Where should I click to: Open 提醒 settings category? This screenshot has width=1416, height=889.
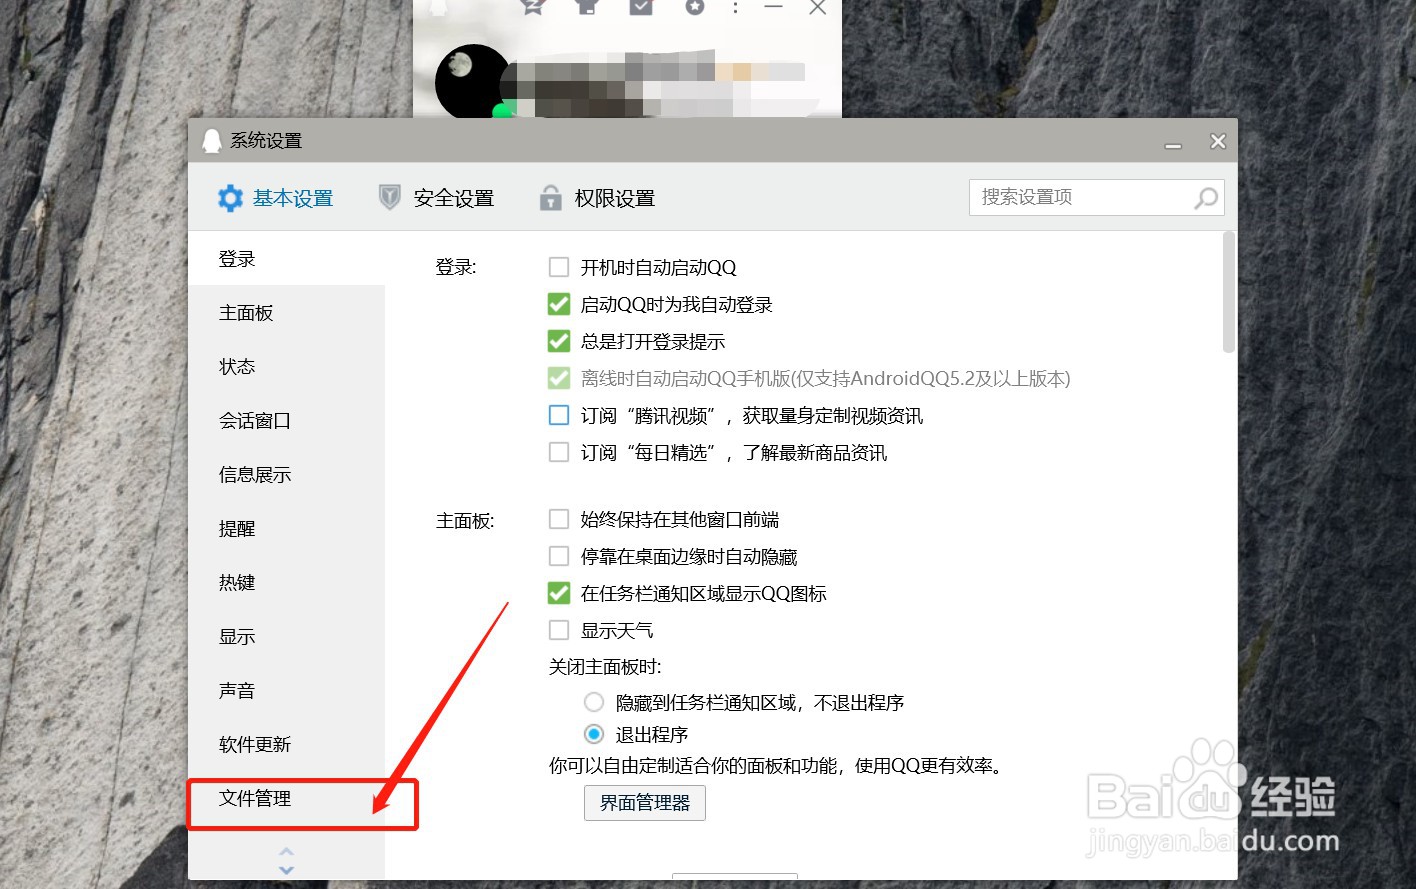pos(286,529)
